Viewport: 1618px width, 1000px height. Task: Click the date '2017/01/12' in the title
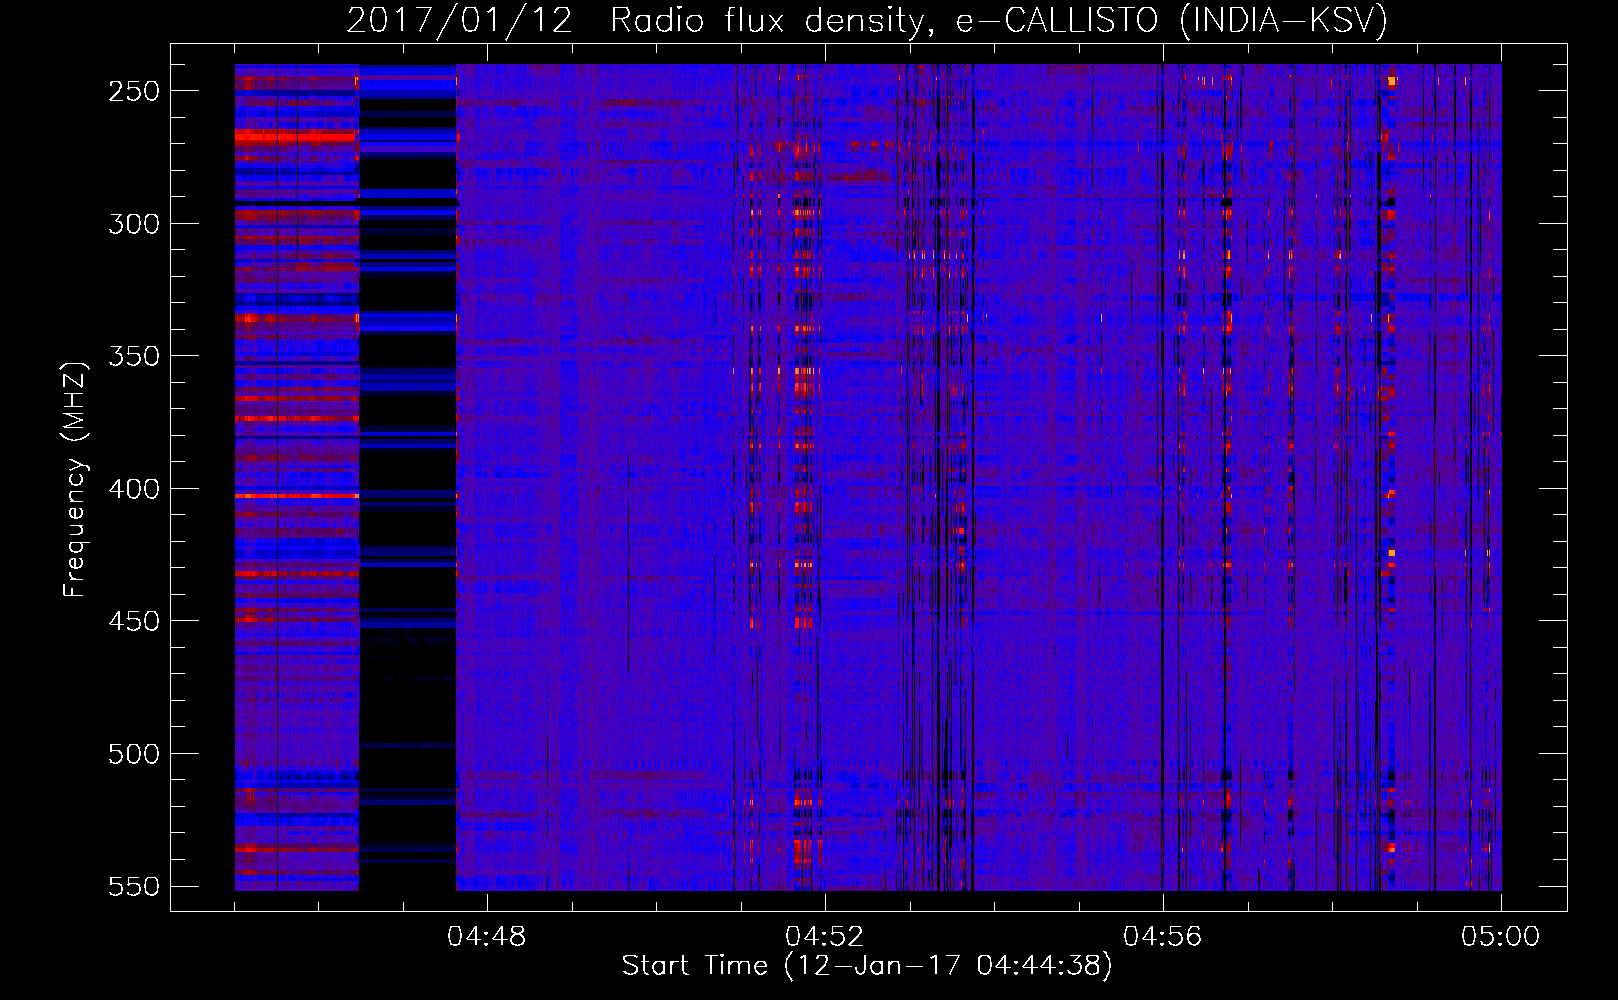(x=460, y=21)
